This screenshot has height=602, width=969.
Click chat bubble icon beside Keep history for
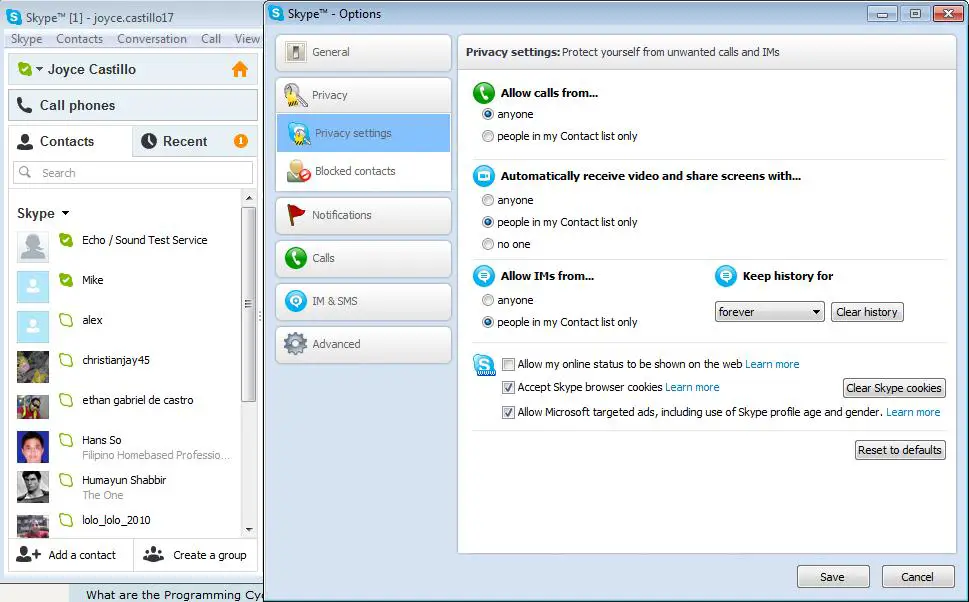[726, 276]
